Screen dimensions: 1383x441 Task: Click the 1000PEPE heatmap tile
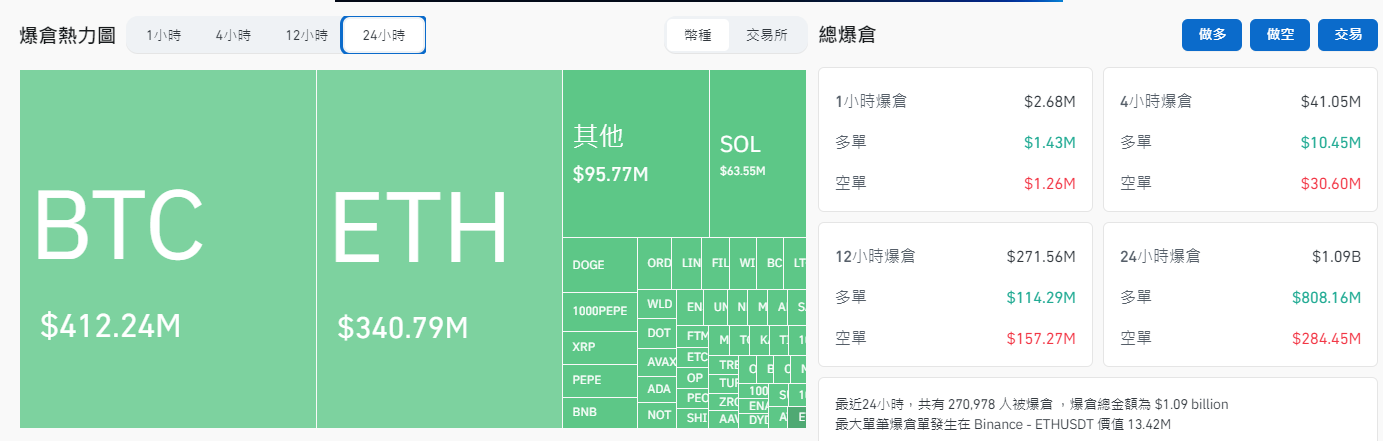(x=600, y=311)
